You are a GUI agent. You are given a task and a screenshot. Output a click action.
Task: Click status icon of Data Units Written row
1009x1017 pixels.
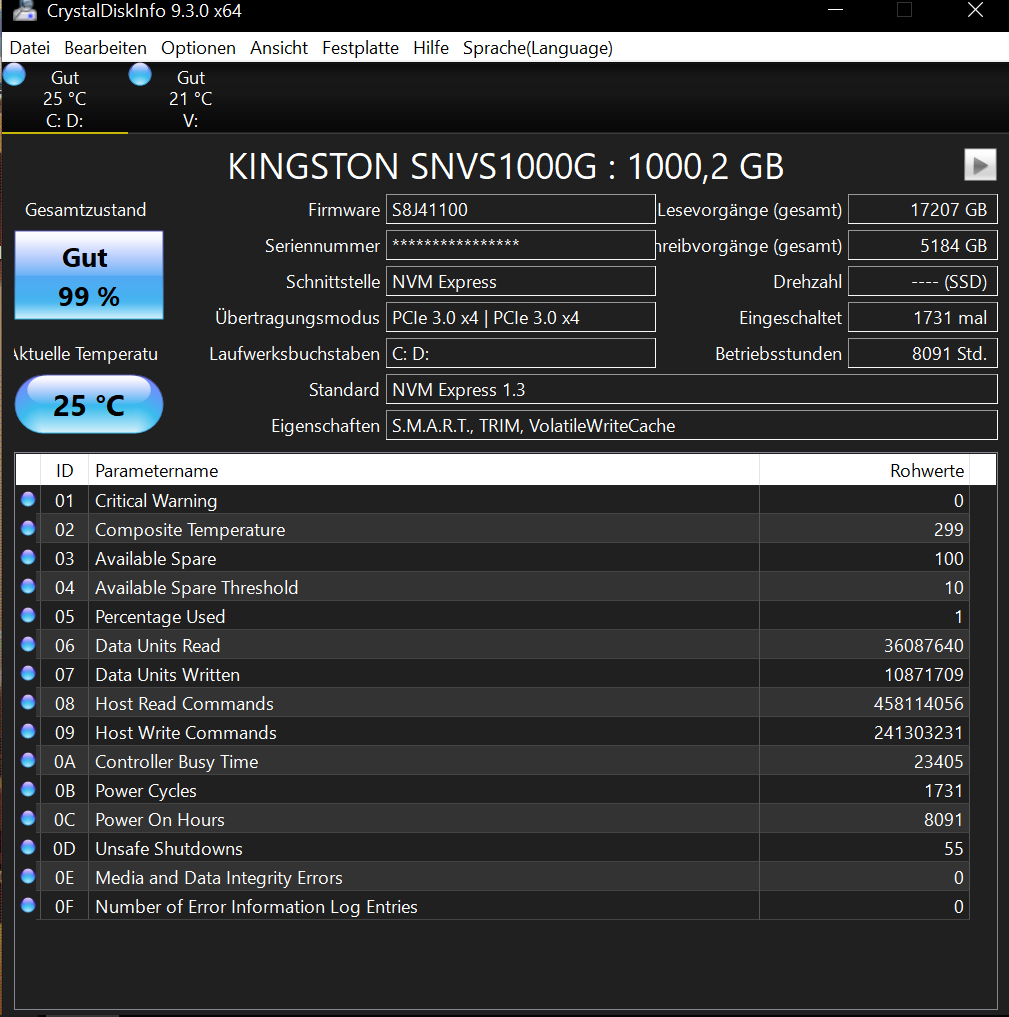point(28,673)
